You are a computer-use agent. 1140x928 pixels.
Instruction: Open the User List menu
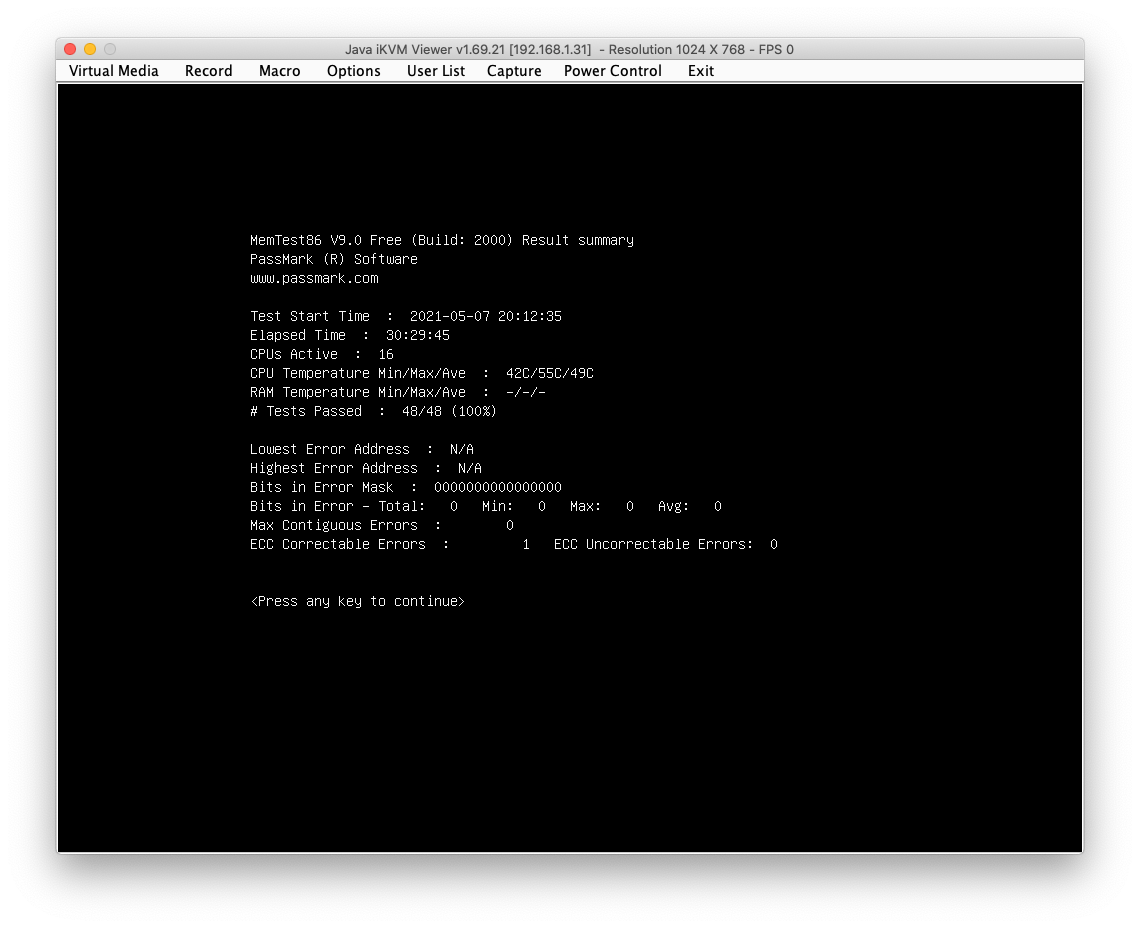435,71
